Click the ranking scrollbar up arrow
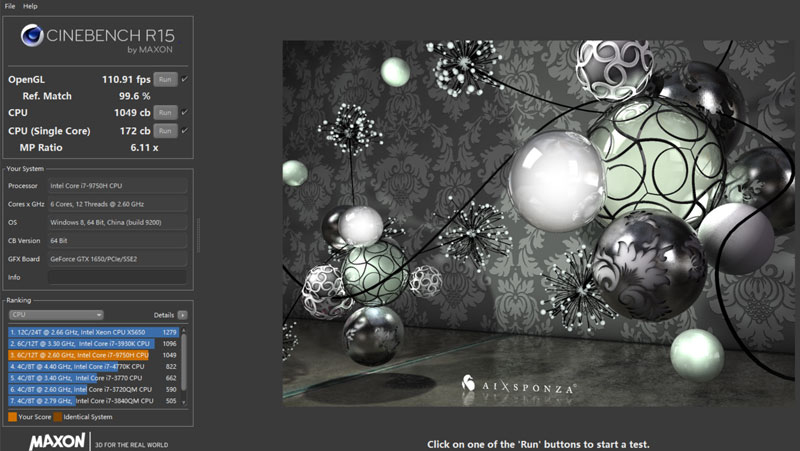 (x=184, y=331)
